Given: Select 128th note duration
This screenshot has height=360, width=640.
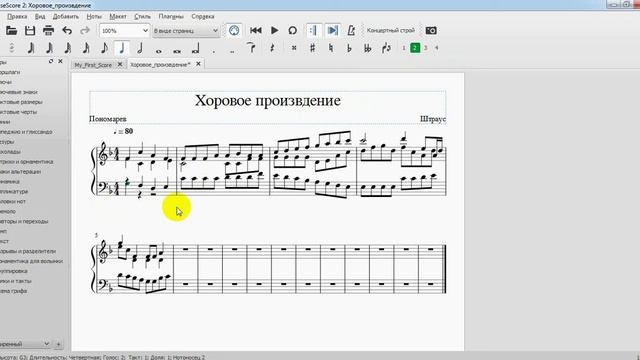Looking at the screenshot, I should [31, 48].
